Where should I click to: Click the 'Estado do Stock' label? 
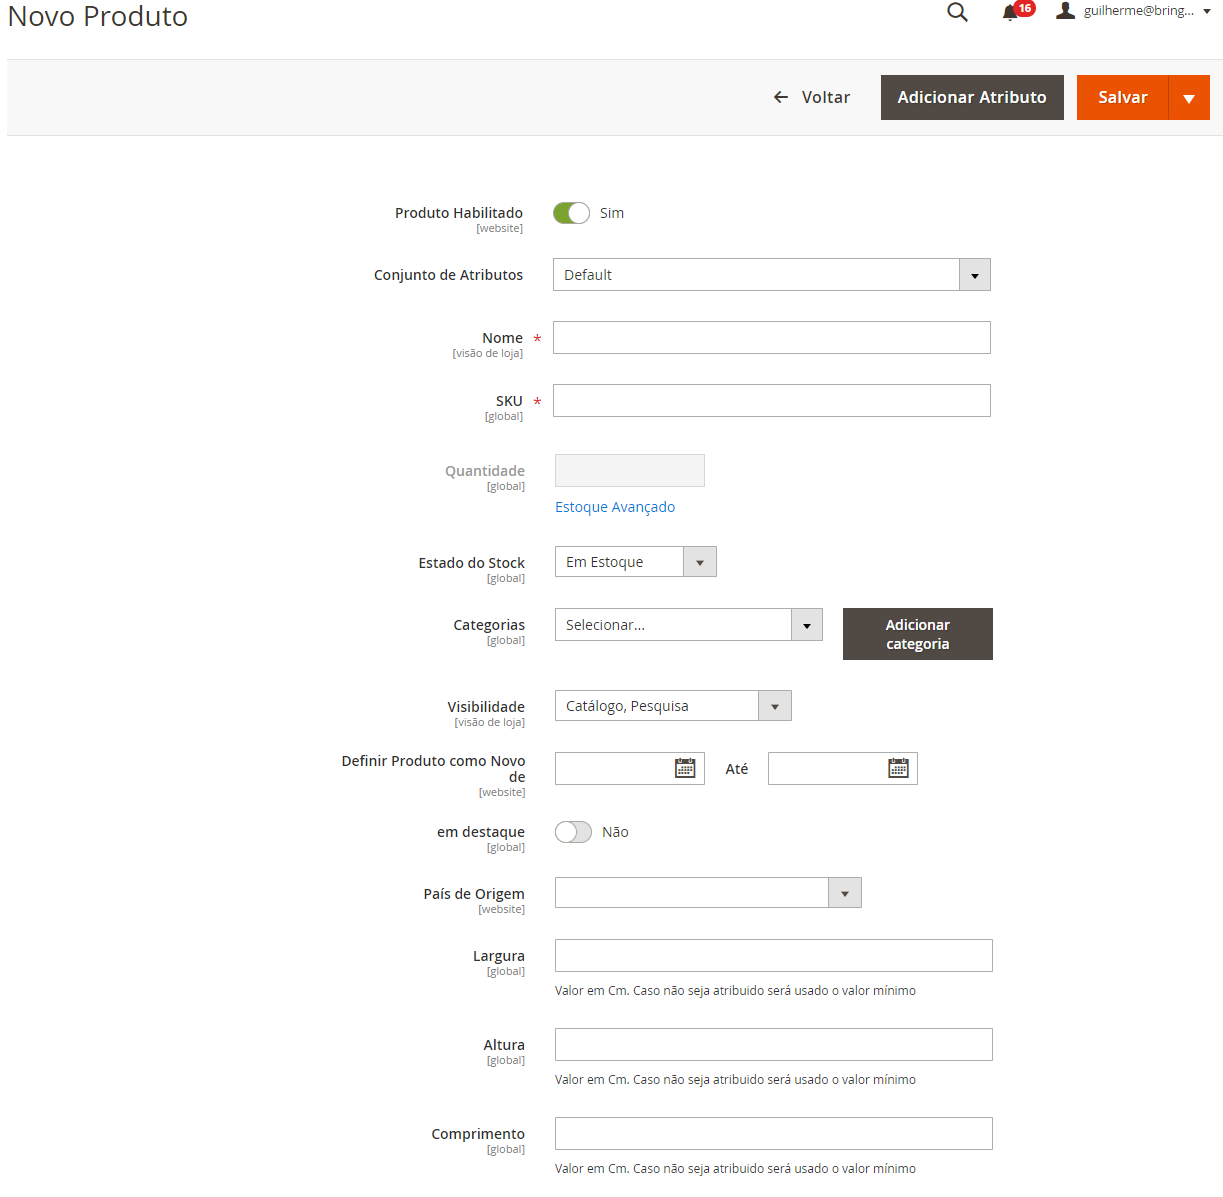[472, 563]
